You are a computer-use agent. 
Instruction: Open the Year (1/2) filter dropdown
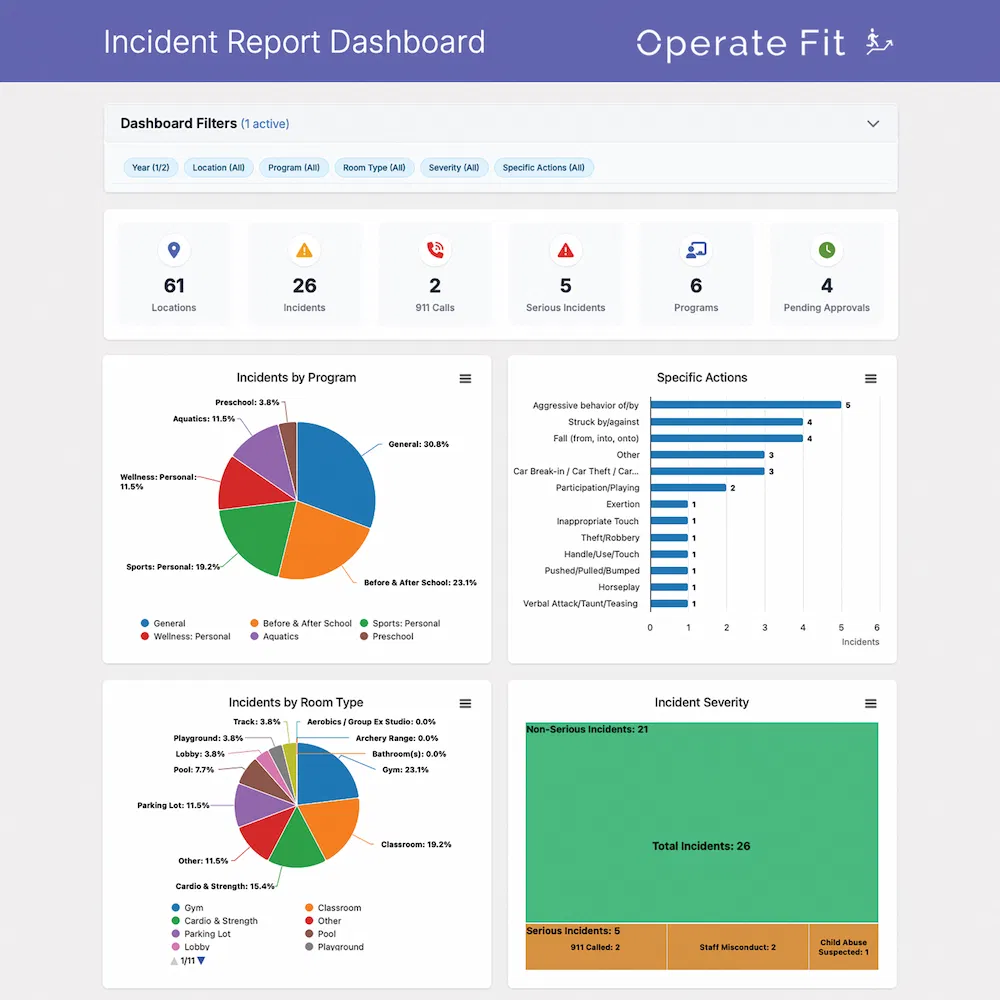pos(150,167)
